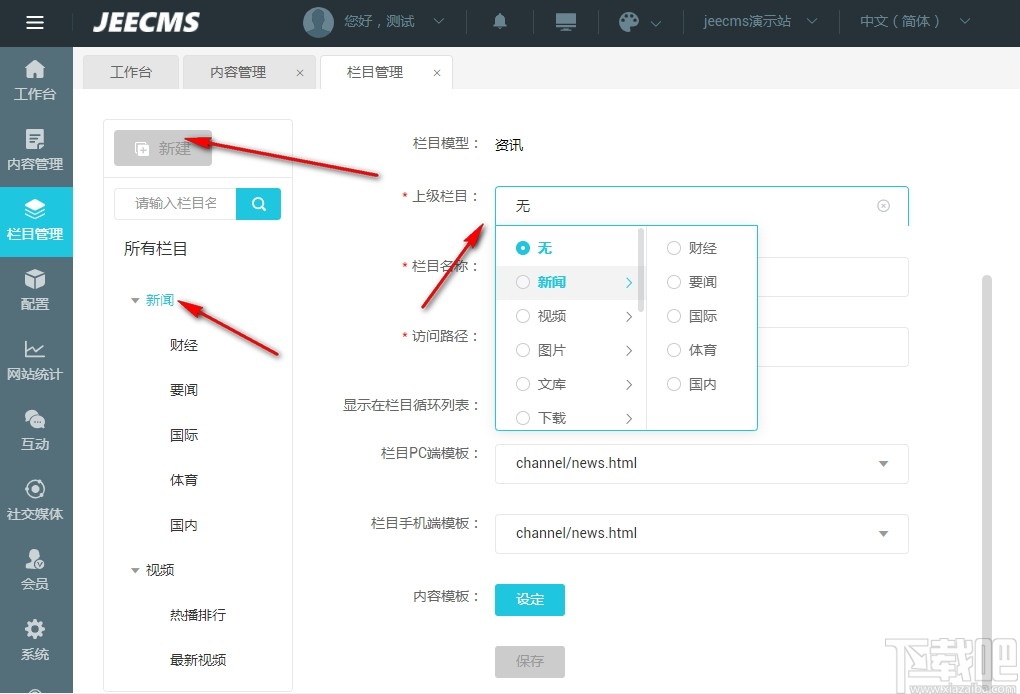Expand the 视频 option submenu arrow

[631, 316]
